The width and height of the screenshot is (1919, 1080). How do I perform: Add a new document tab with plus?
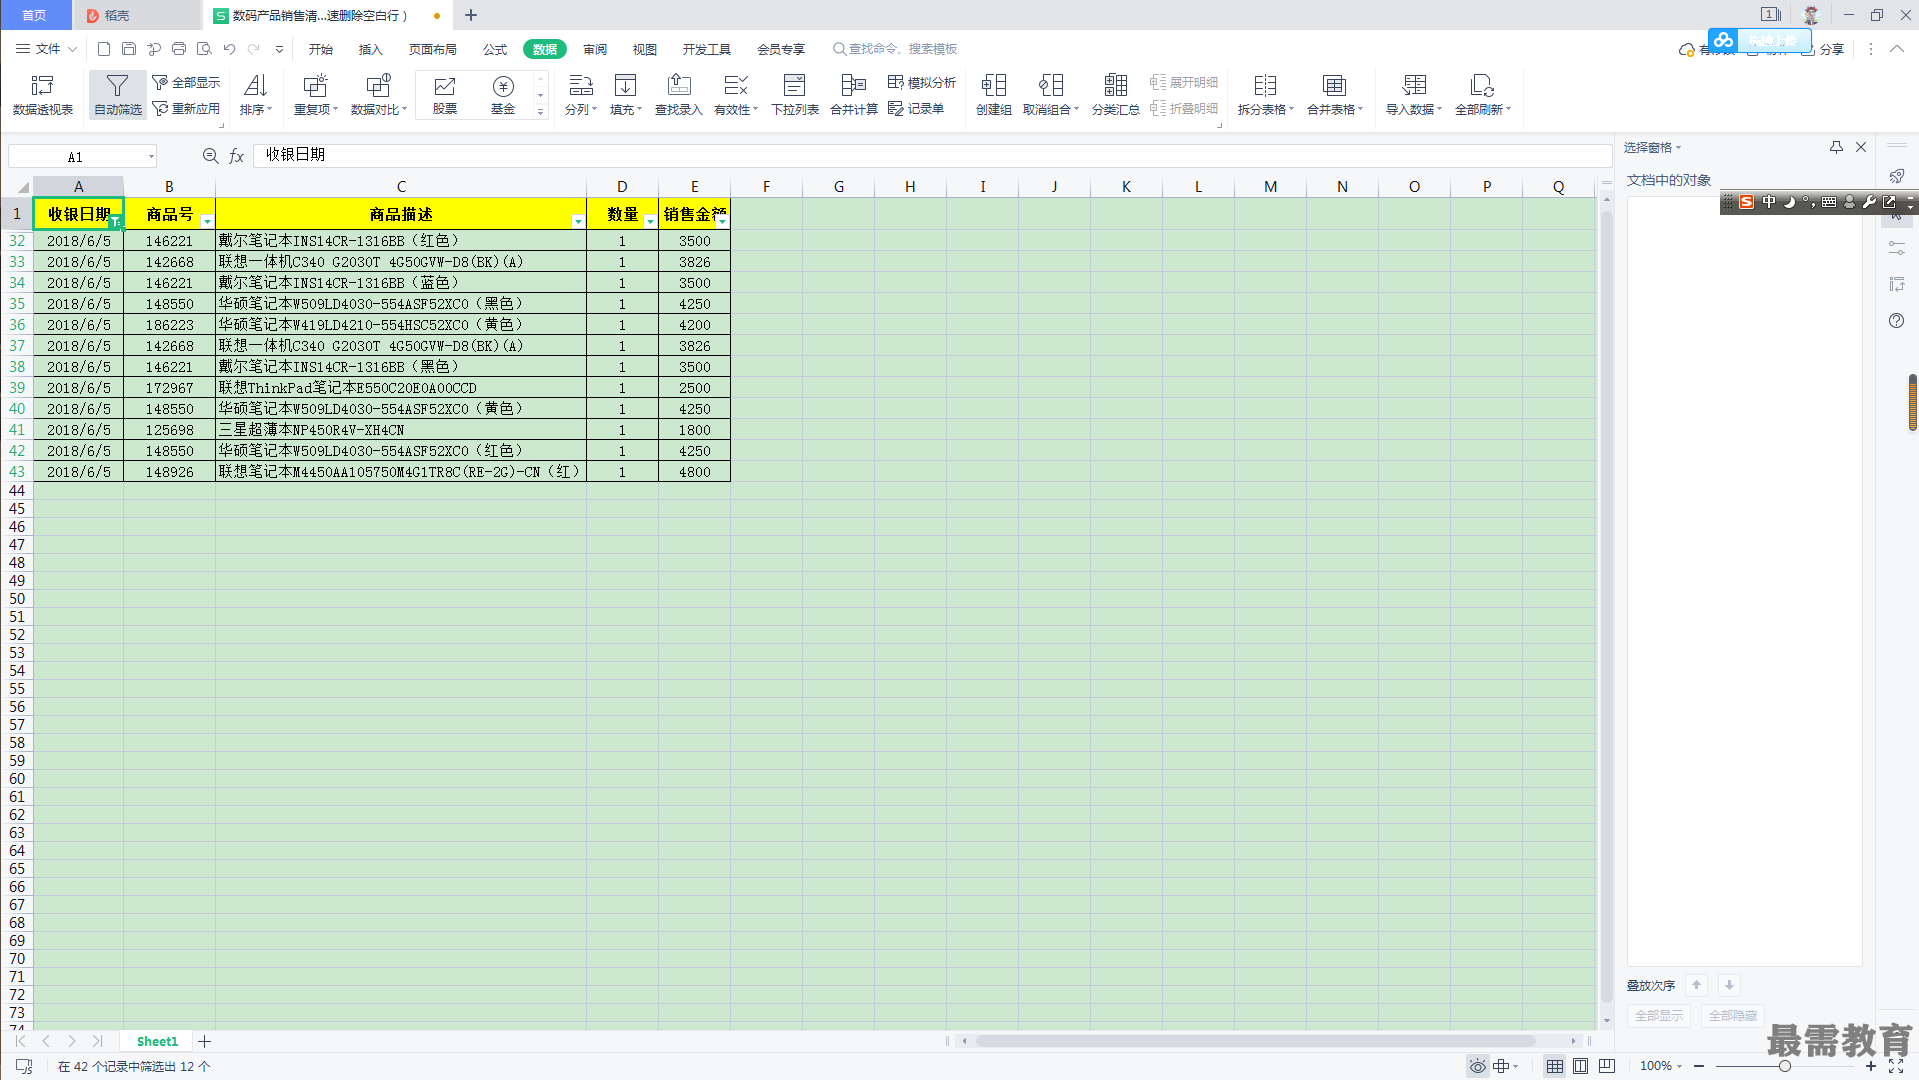[x=471, y=15]
